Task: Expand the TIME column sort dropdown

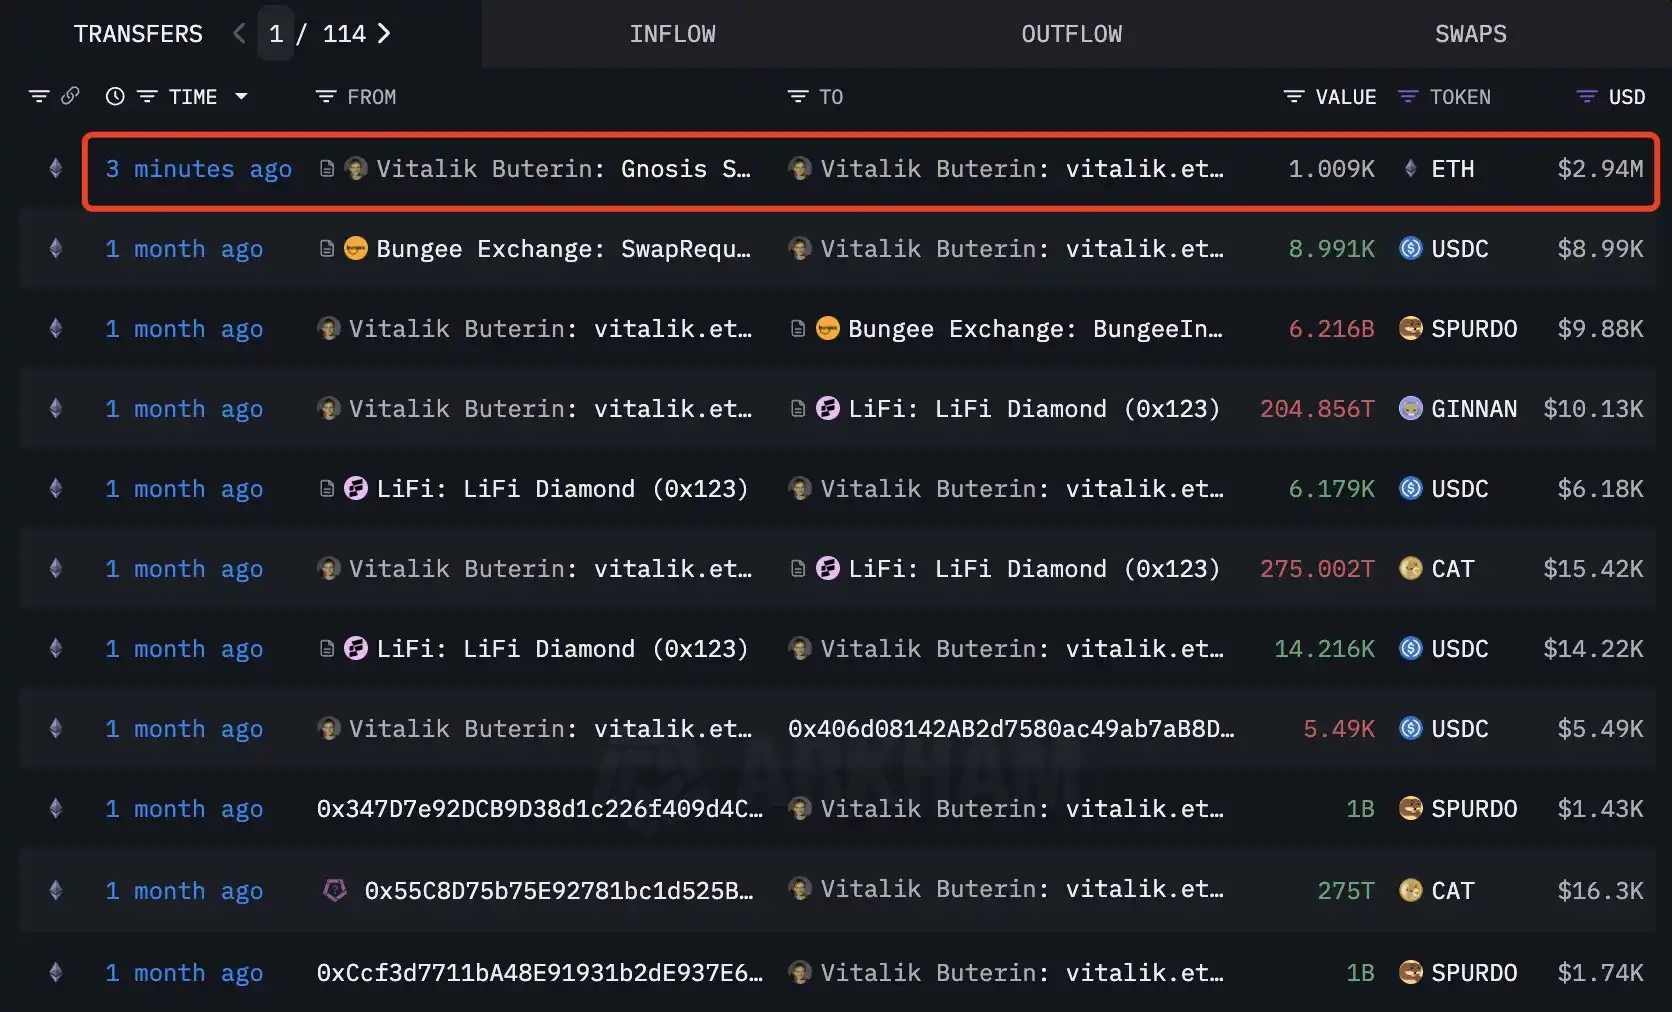Action: pos(241,96)
